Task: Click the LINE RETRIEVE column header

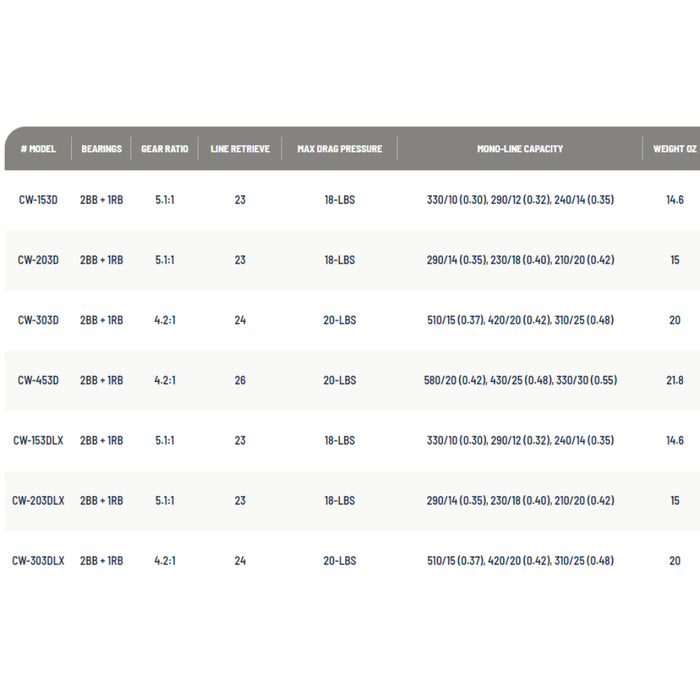Action: (x=240, y=149)
